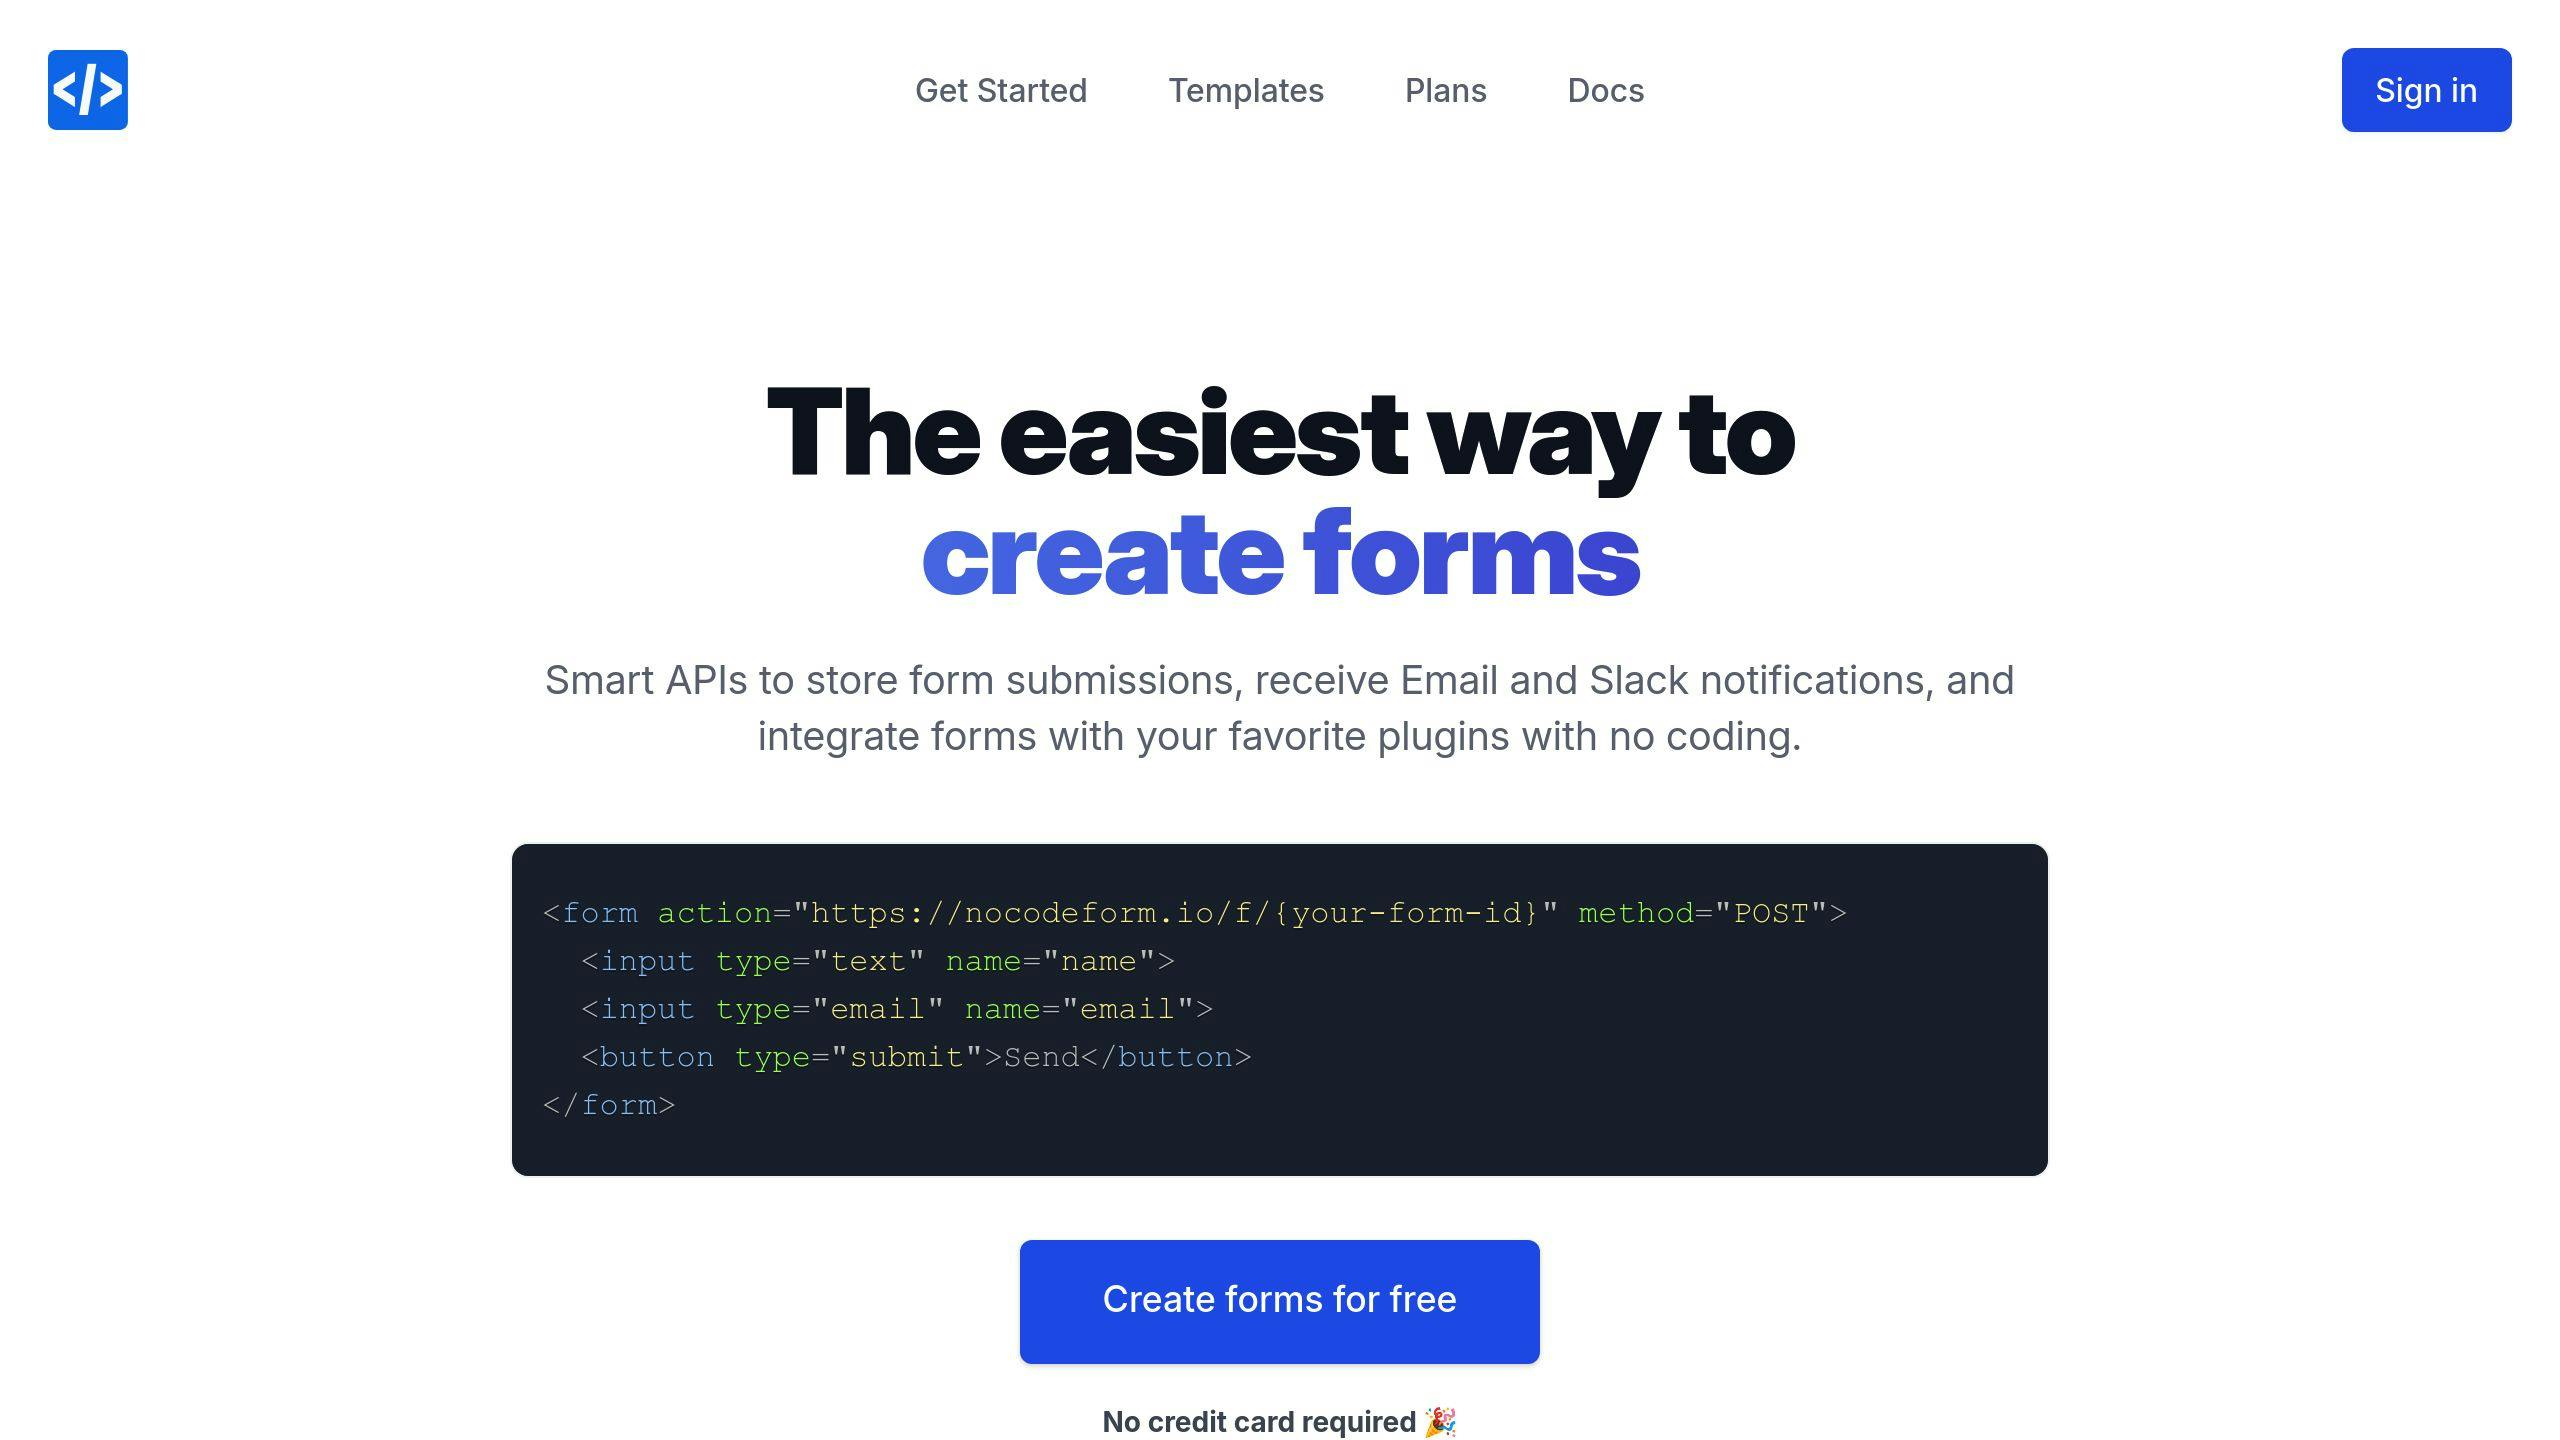
Task: Click the POST method attribute in code
Action: coord(1771,913)
